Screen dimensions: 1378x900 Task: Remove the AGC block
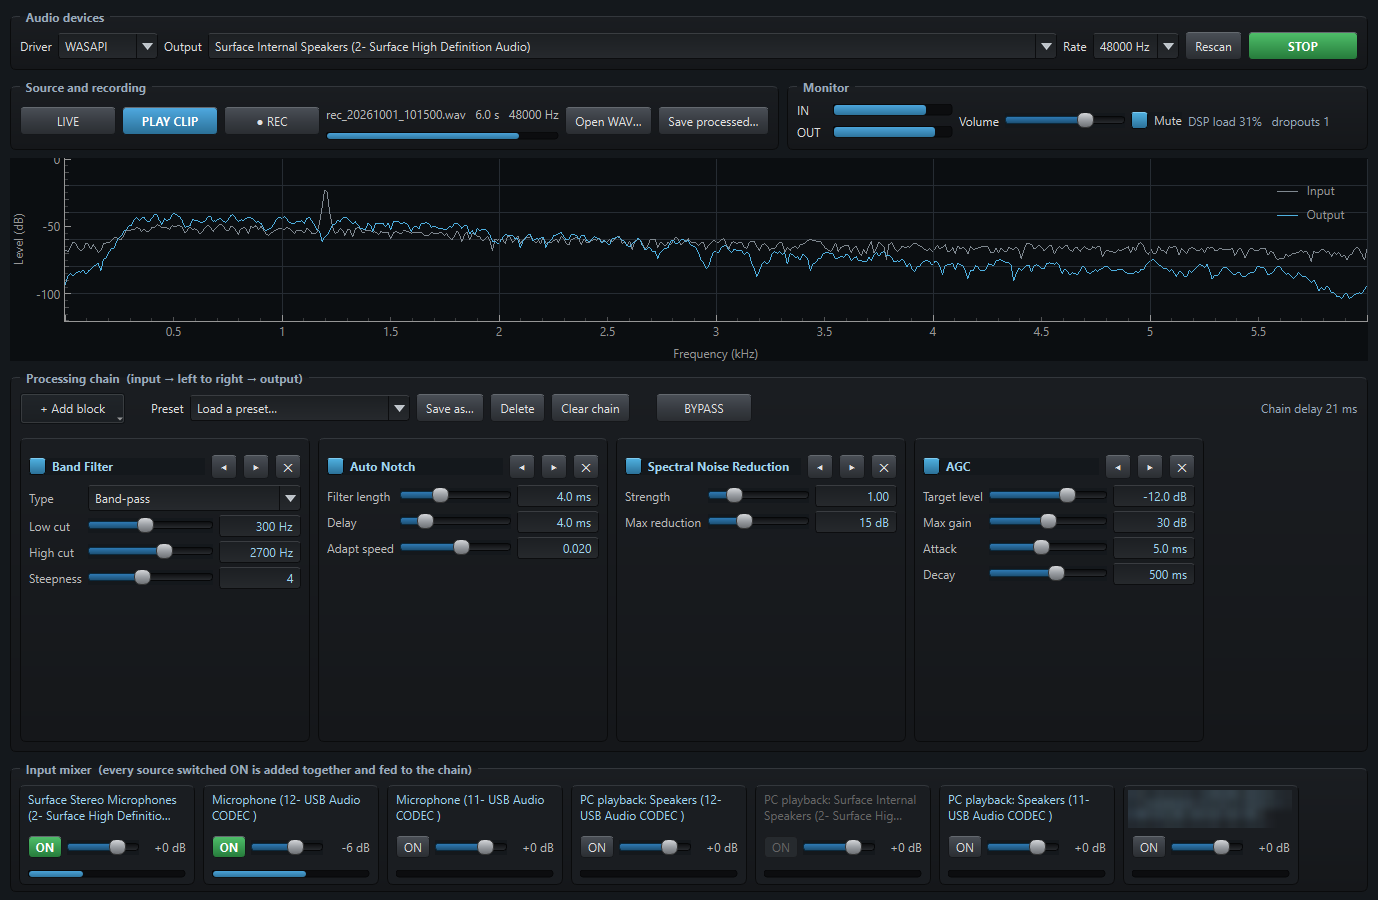coord(1182,467)
